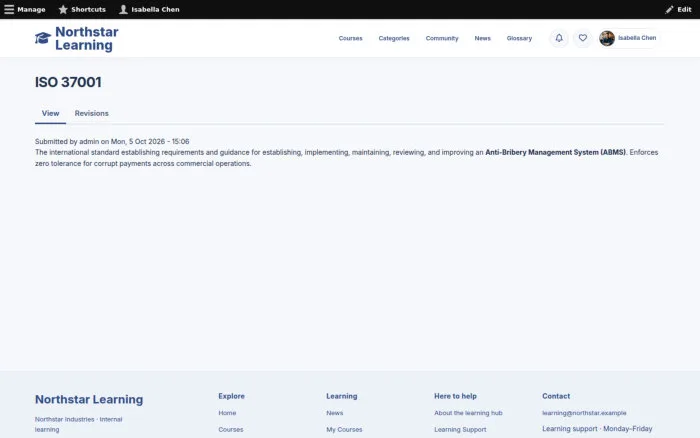The width and height of the screenshot is (700, 438).
Task: Click the Edit label in toolbar
Action: point(684,9)
